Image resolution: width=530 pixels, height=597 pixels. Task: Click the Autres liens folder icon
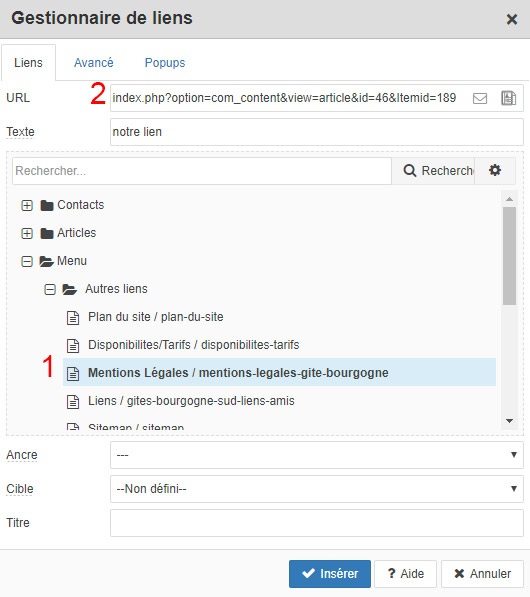point(70,289)
